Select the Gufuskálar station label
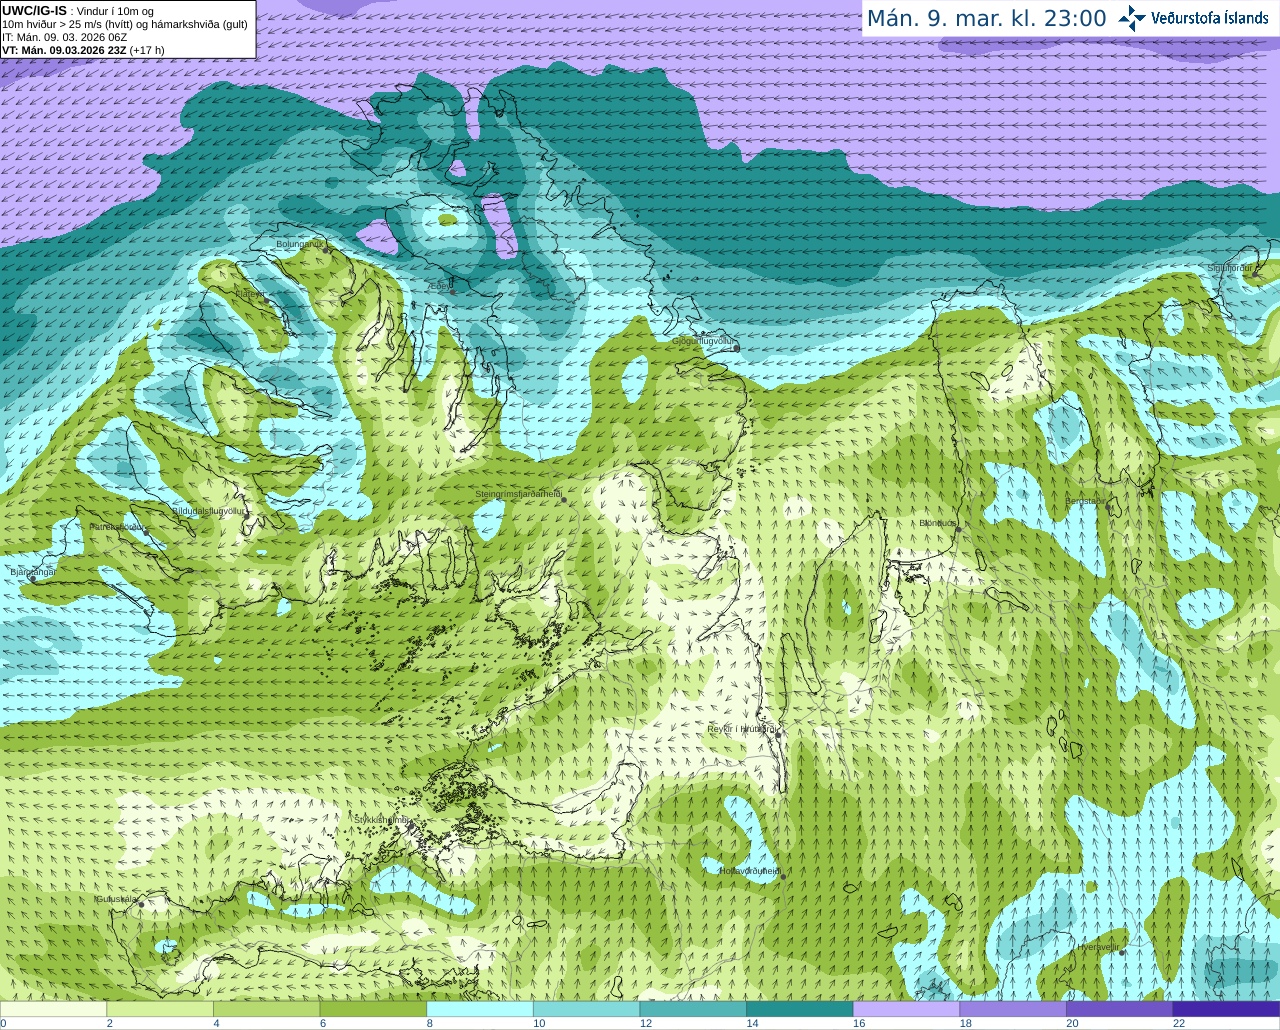Viewport: 1280px width, 1030px height. tap(116, 899)
